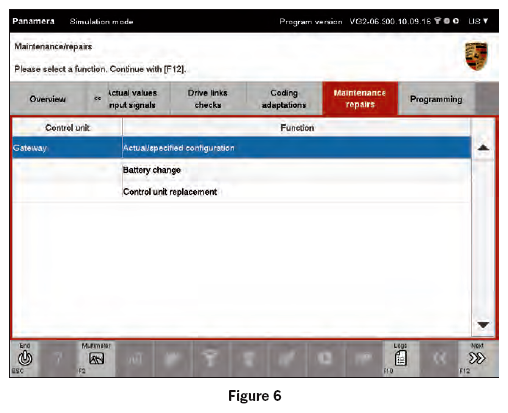
Task: Click the scrollbar down arrow
Action: pyautogui.click(x=483, y=324)
